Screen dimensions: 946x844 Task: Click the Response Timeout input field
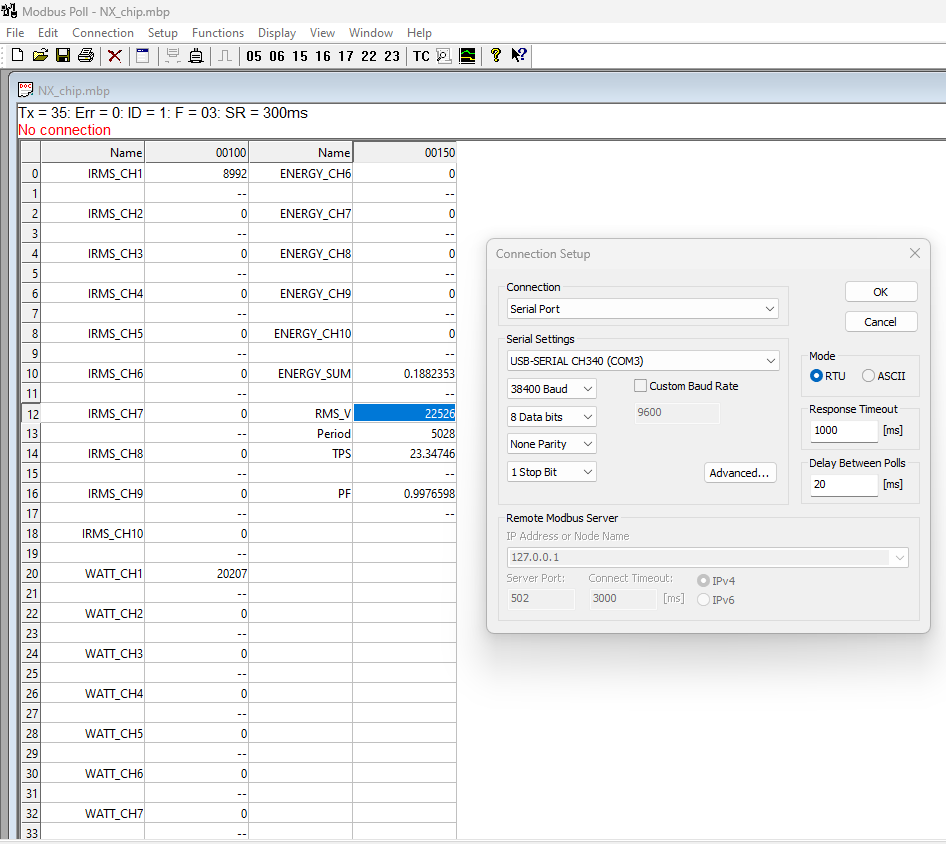pyautogui.click(x=843, y=430)
